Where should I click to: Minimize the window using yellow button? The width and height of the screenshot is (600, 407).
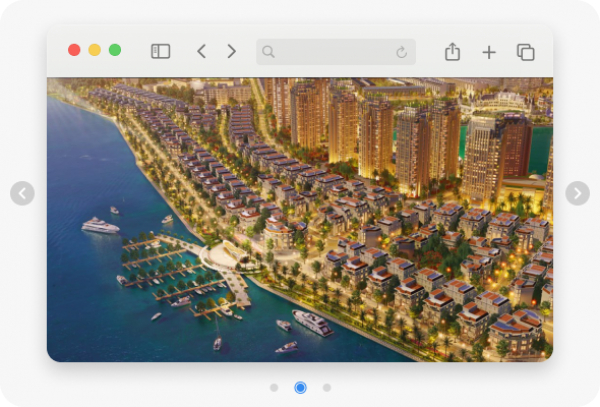click(x=94, y=50)
